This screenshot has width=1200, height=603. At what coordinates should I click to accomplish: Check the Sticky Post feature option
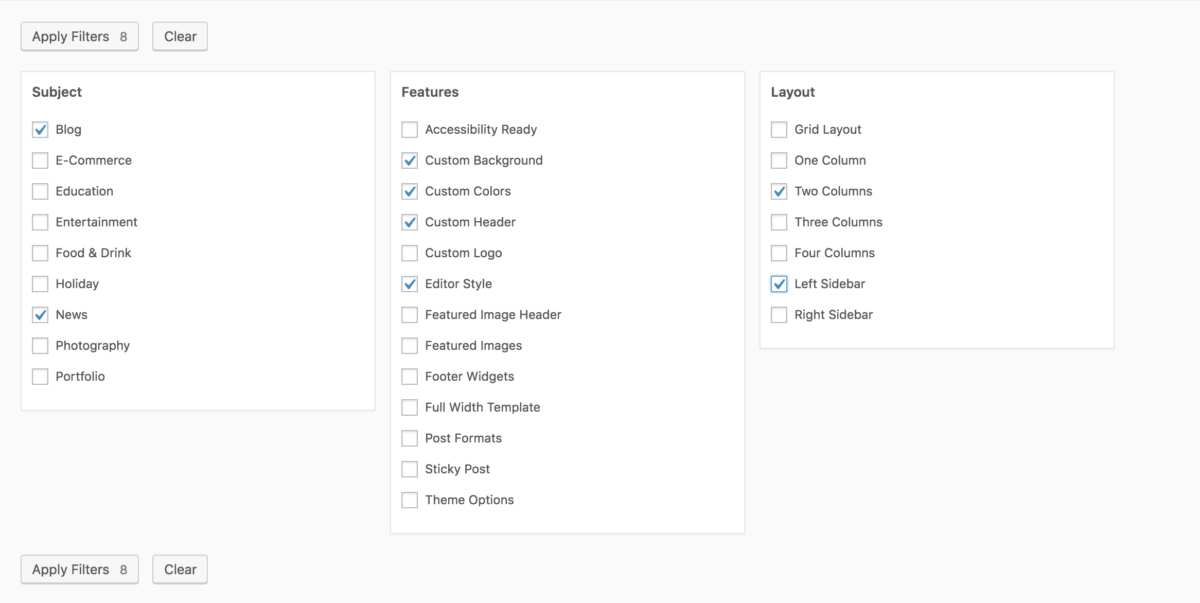click(x=409, y=468)
